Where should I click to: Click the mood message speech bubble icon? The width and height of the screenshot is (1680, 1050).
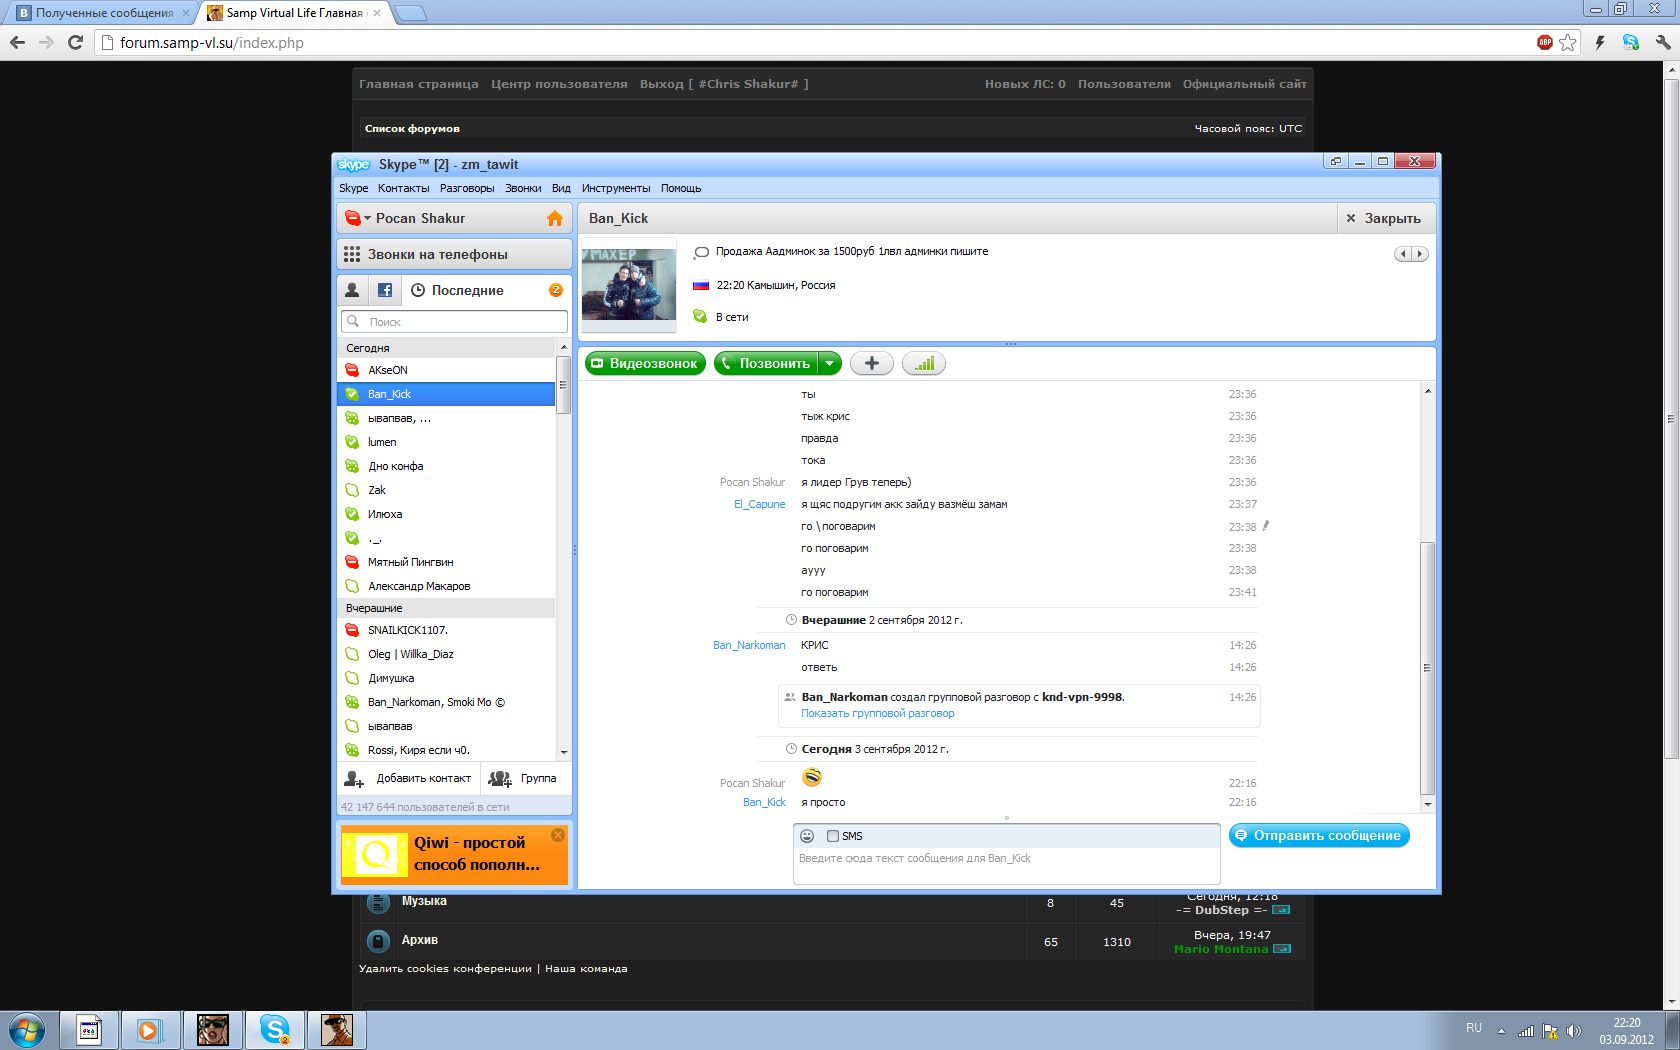click(701, 252)
